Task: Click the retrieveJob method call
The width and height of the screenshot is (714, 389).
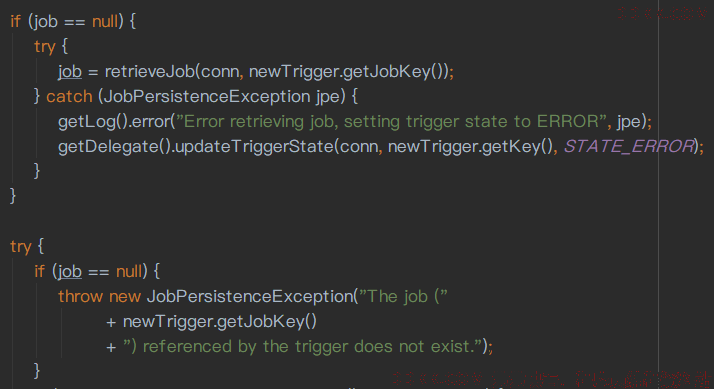Action: (x=149, y=72)
